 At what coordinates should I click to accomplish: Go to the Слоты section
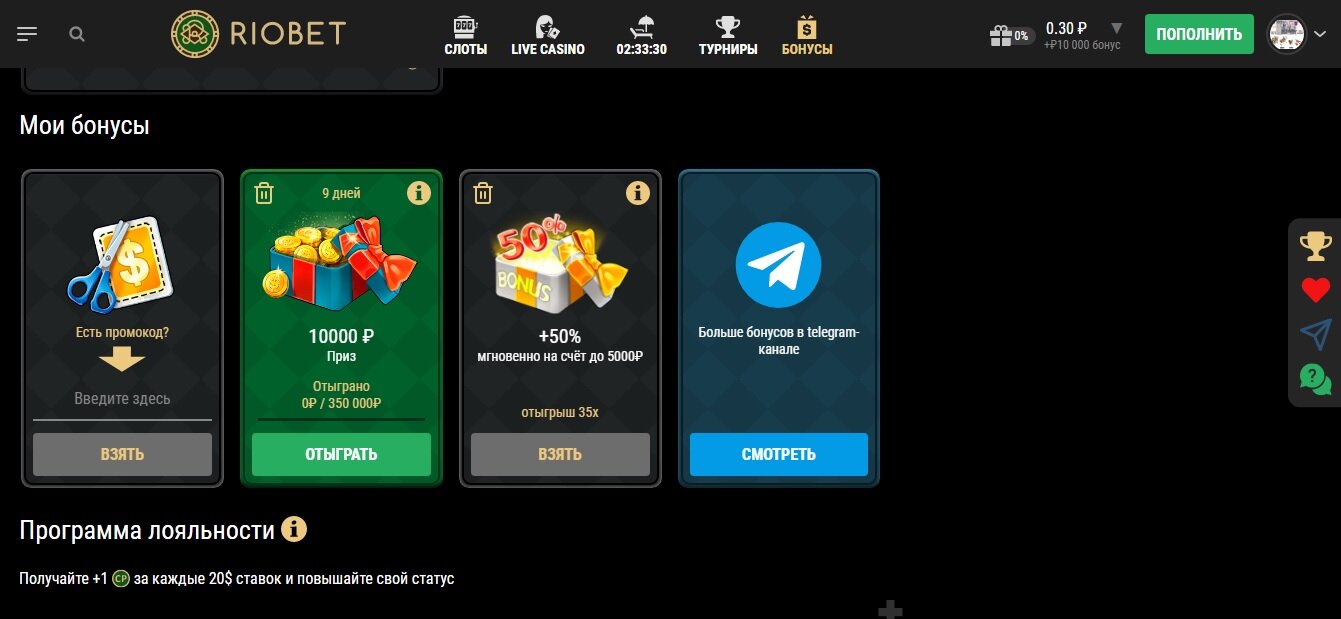click(466, 35)
